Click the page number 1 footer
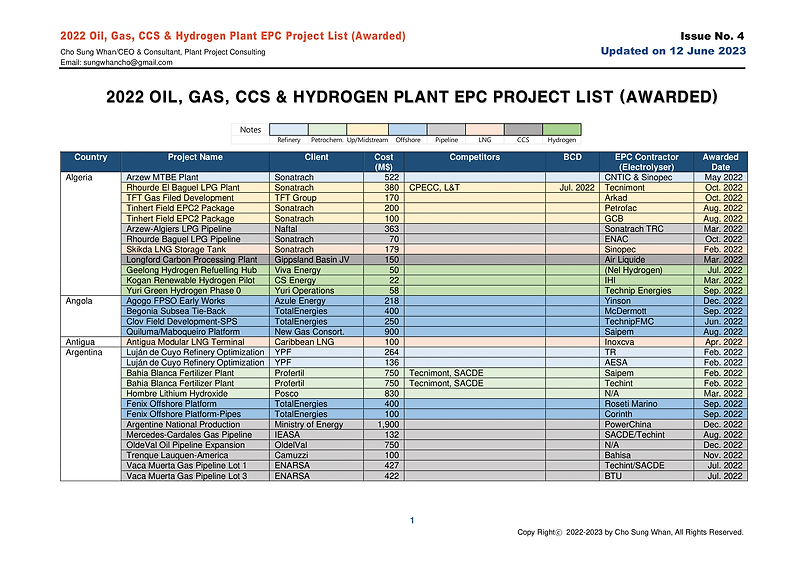 [412, 521]
